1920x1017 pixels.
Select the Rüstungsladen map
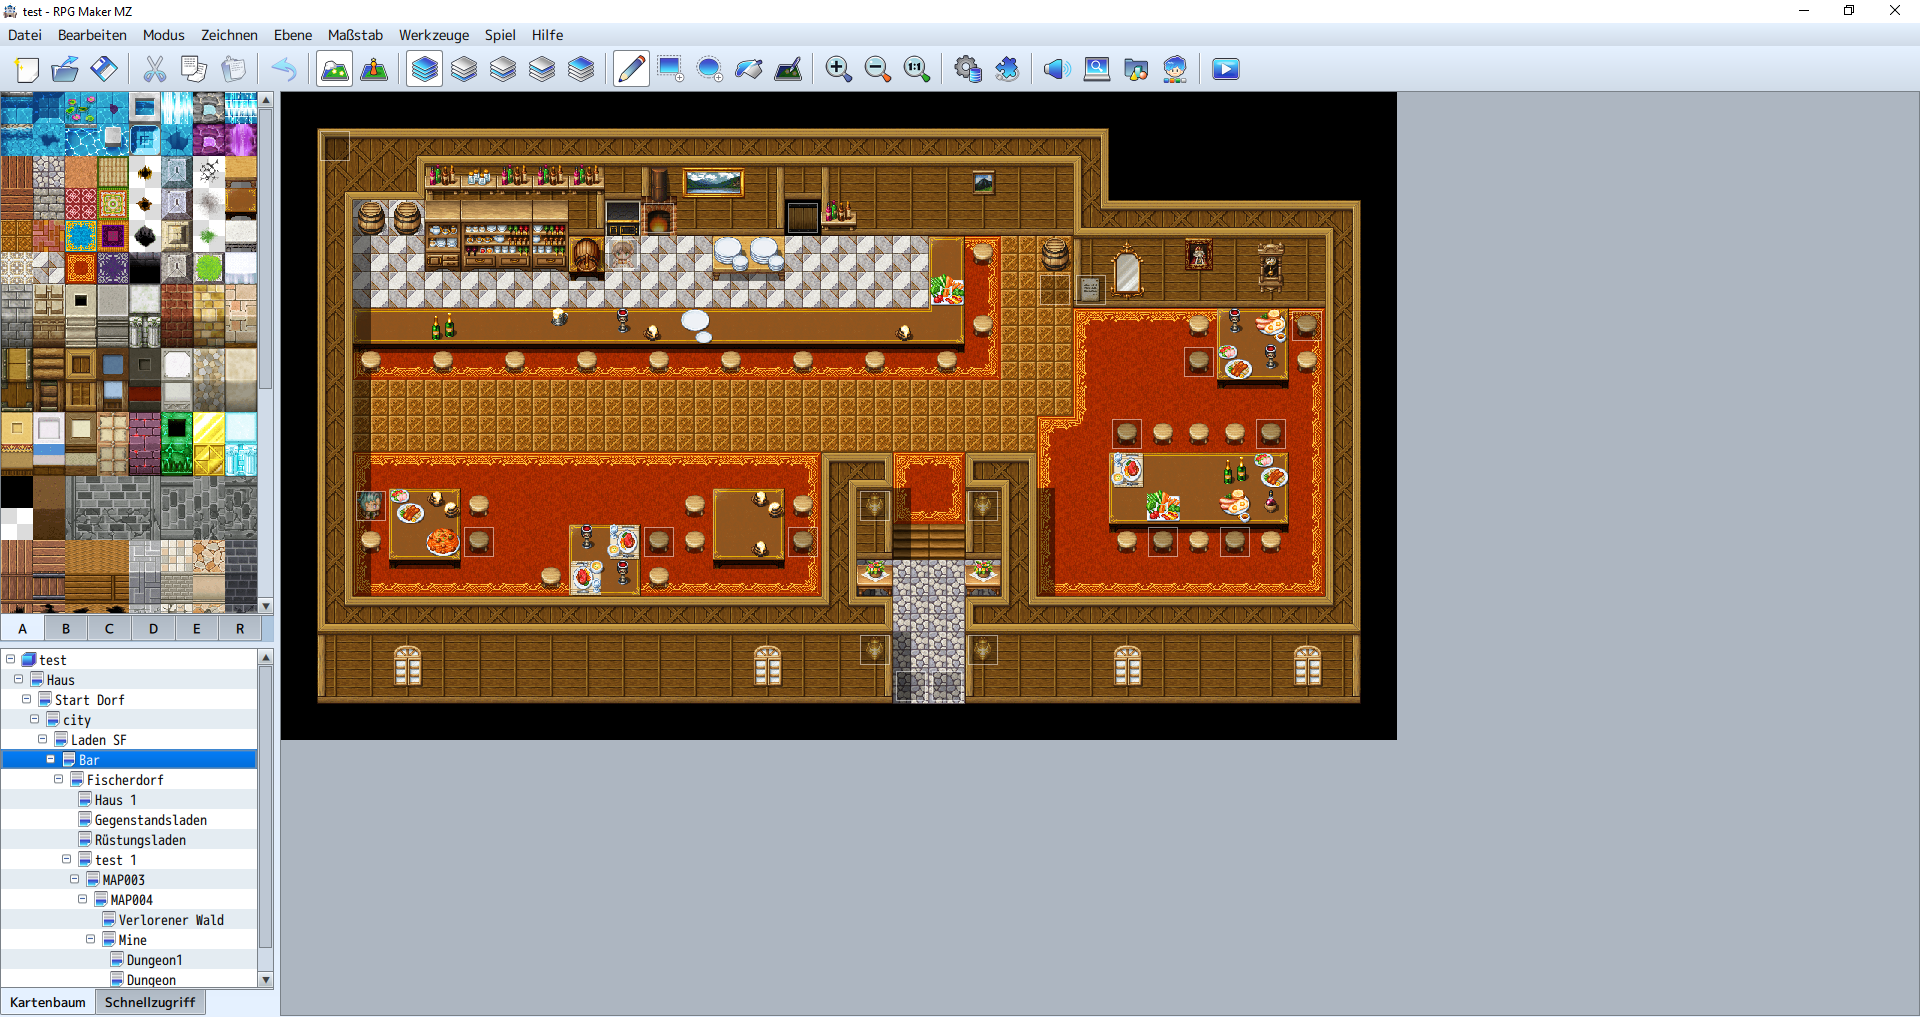(x=140, y=840)
